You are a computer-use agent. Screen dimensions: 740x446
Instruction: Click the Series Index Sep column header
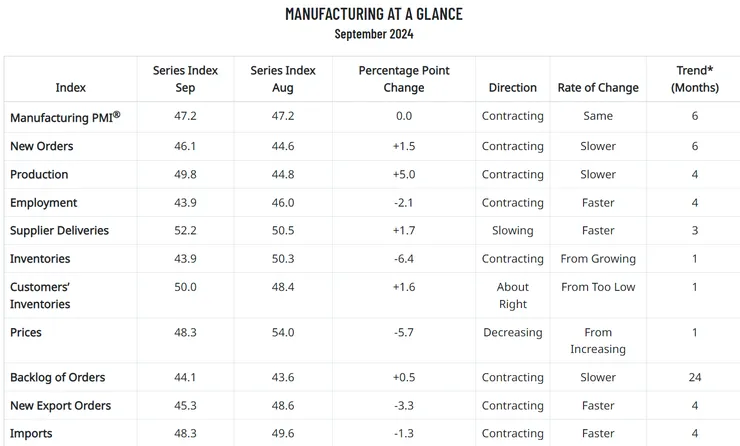185,79
